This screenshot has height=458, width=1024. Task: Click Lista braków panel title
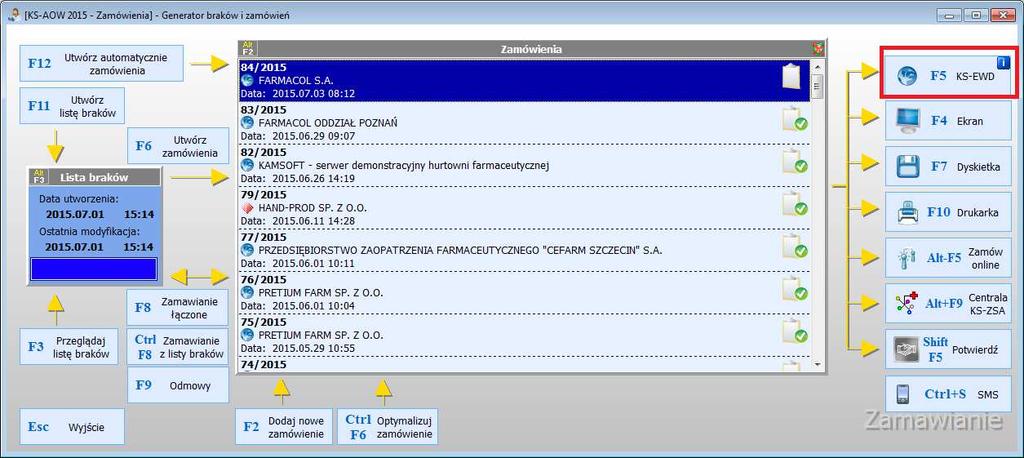94,177
